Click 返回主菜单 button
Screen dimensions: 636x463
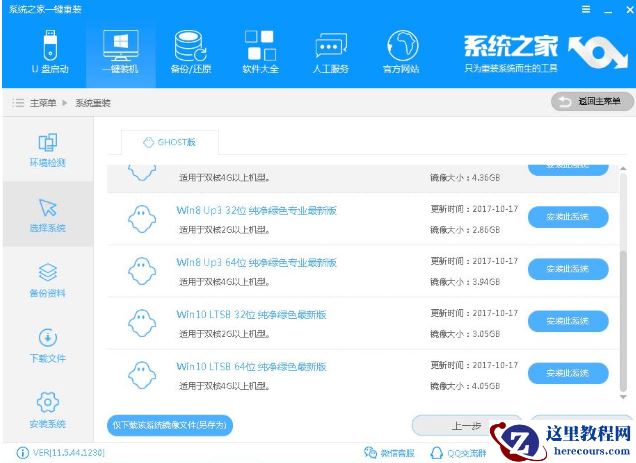592,101
